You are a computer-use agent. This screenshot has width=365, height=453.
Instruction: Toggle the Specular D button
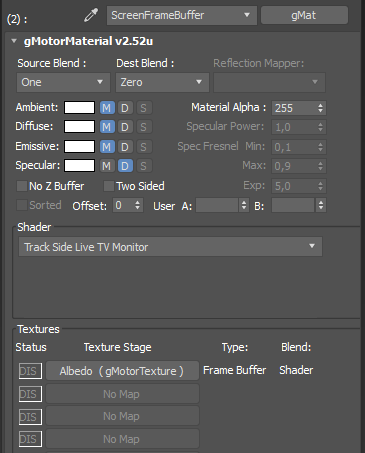point(125,166)
